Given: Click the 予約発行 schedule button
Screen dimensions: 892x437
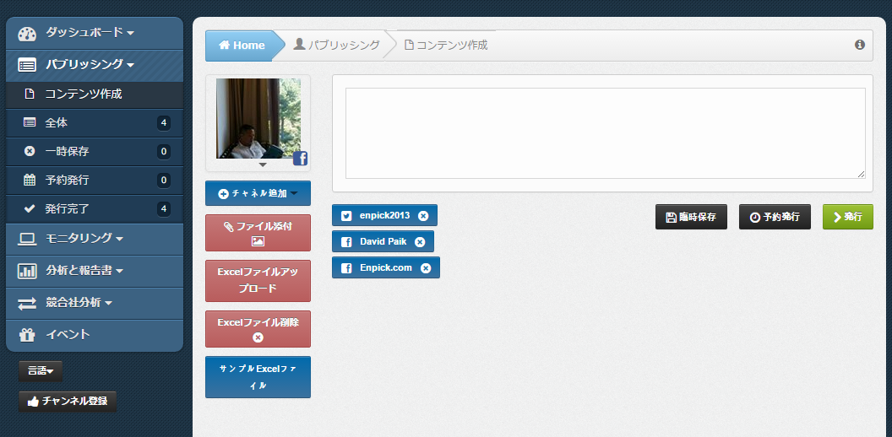Looking at the screenshot, I should pos(775,217).
